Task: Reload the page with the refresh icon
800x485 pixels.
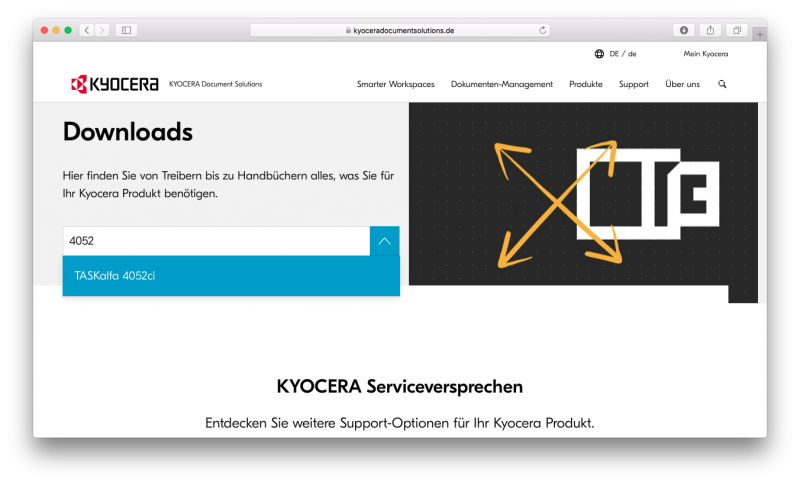Action: (x=542, y=30)
